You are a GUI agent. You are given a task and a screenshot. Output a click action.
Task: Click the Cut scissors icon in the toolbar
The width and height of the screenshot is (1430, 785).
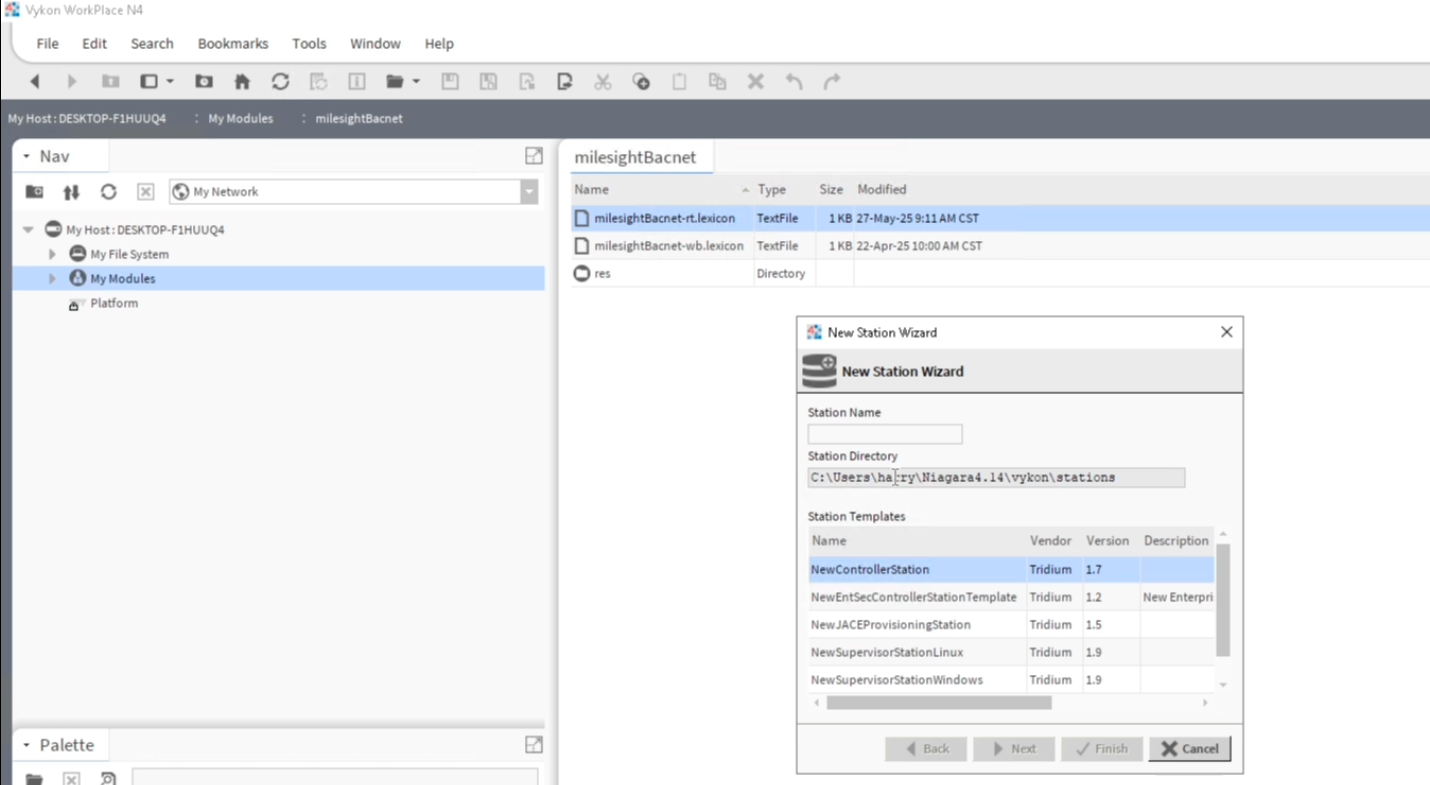coord(603,82)
